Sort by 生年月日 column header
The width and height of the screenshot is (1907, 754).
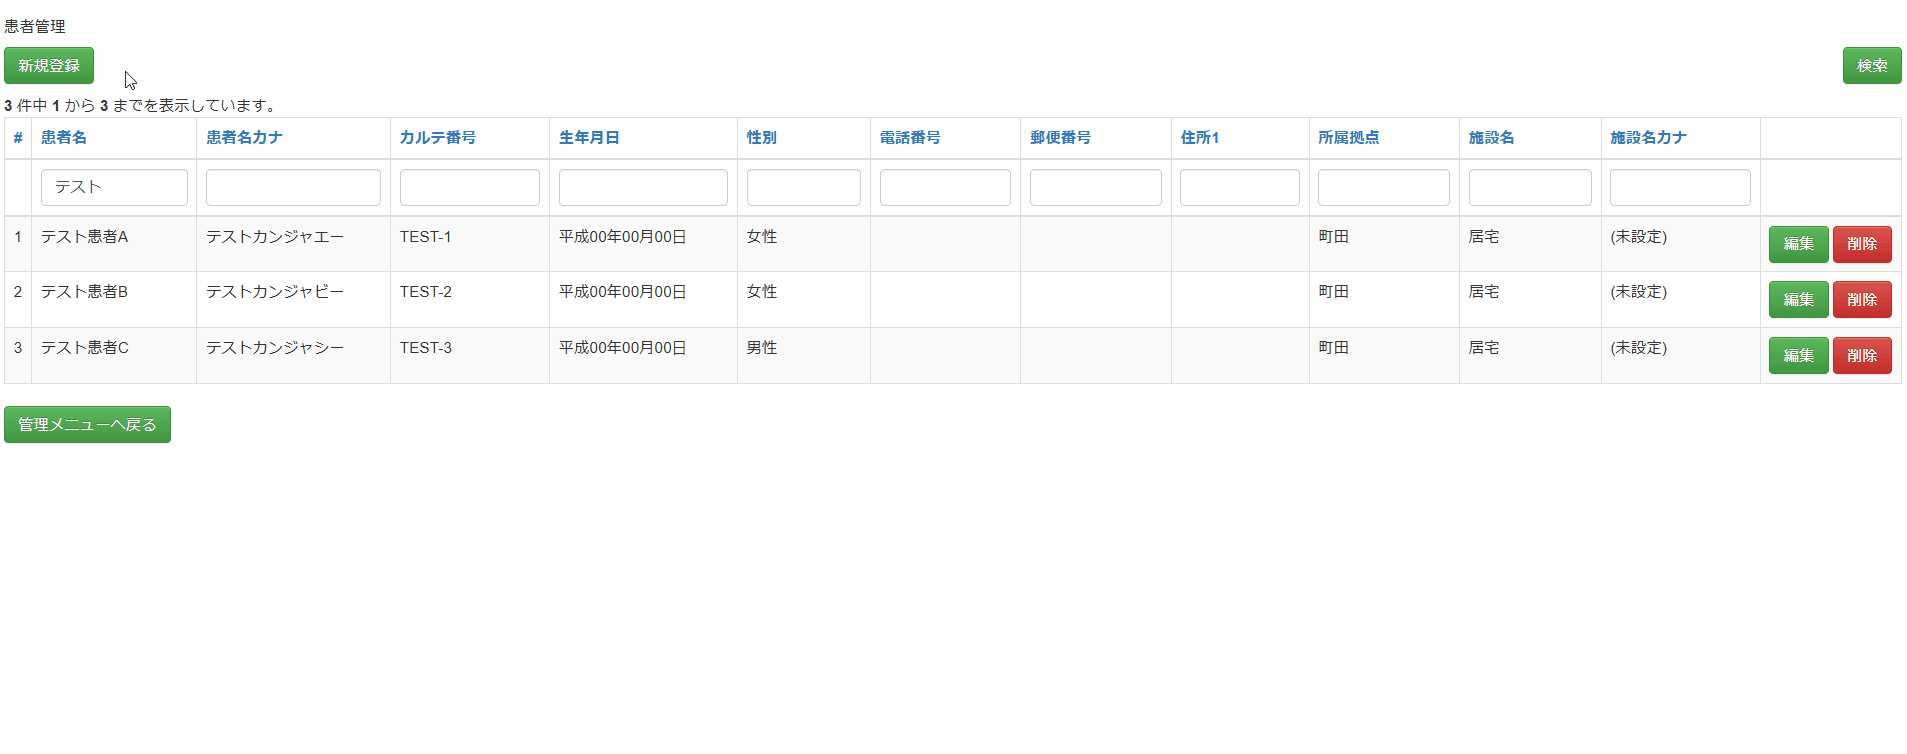(589, 138)
